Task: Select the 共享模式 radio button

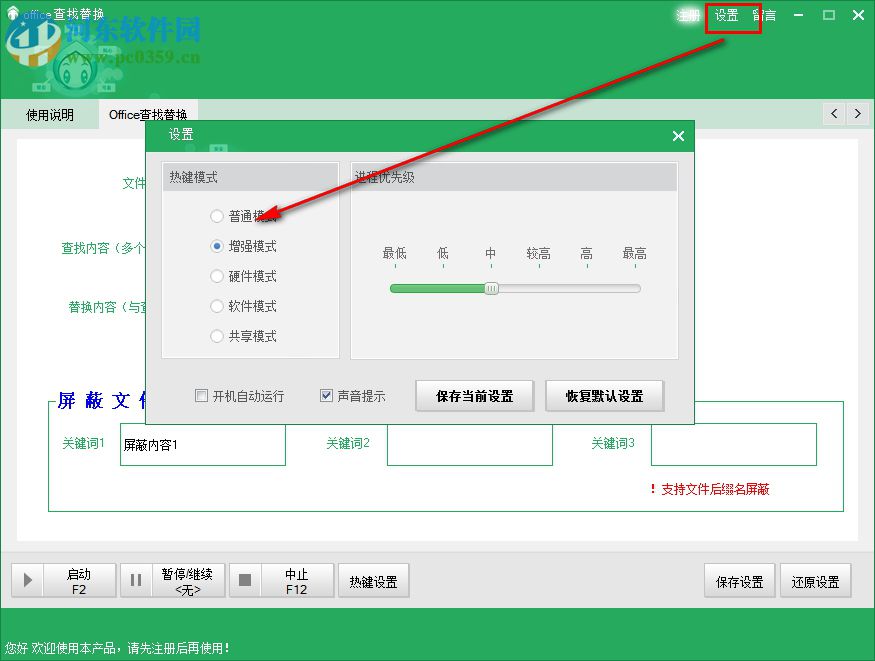Action: pyautogui.click(x=216, y=336)
